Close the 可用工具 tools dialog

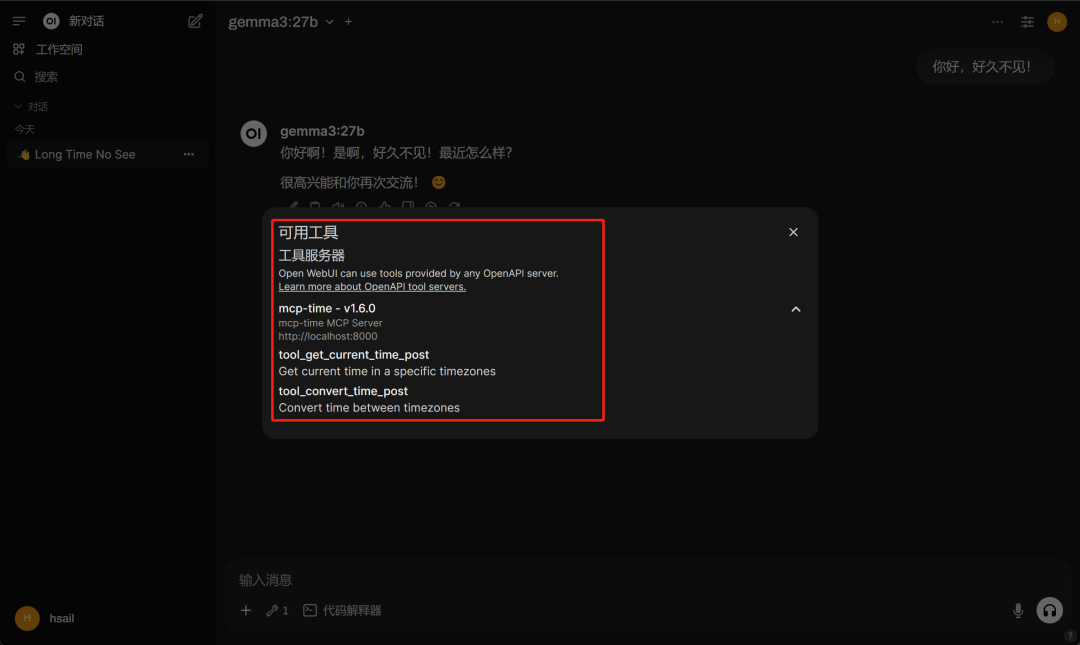coord(793,232)
